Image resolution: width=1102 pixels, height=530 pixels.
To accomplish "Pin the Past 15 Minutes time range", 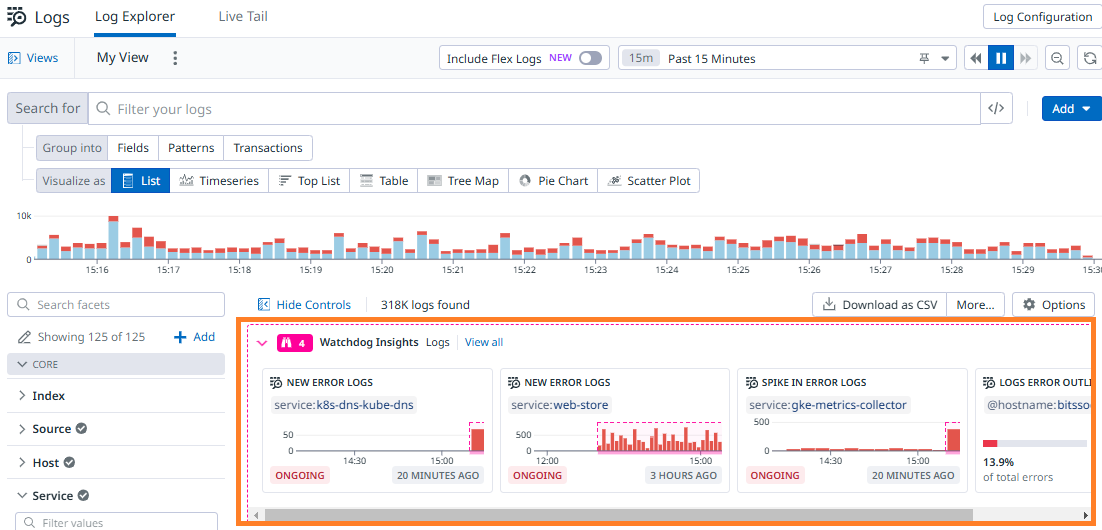I will click(924, 58).
